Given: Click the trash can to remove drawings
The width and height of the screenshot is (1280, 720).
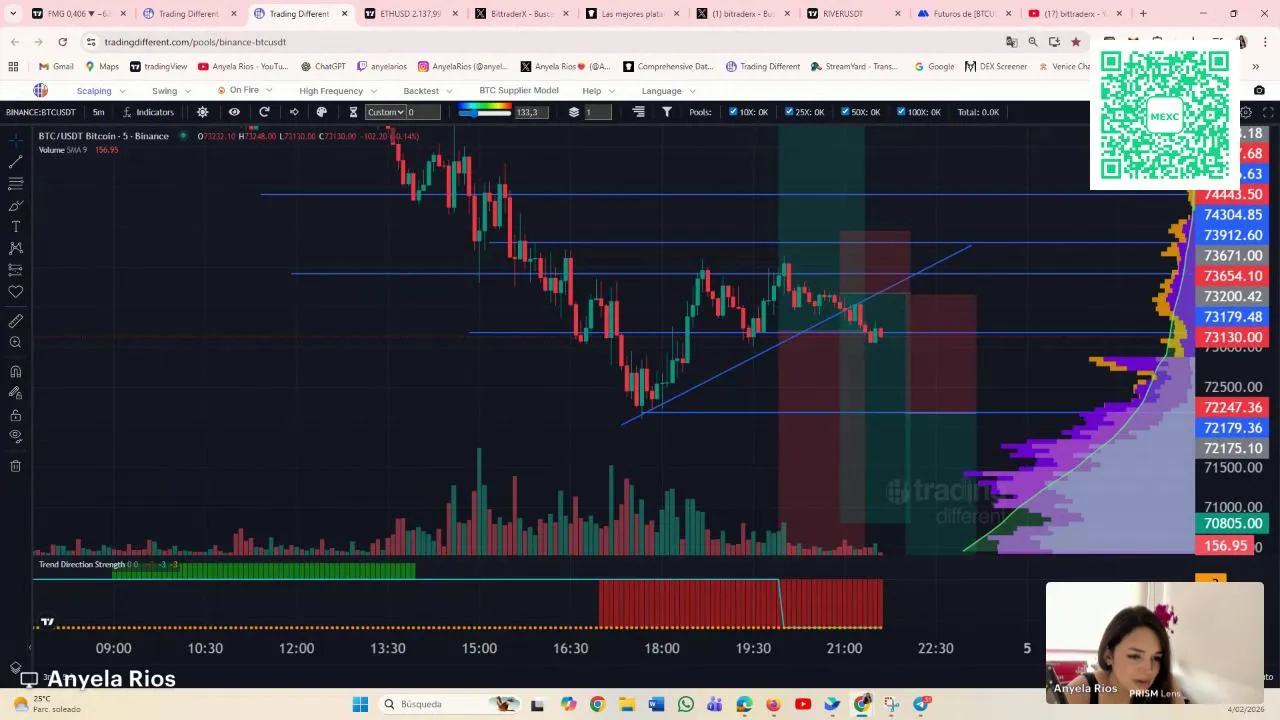Looking at the screenshot, I should (15, 466).
